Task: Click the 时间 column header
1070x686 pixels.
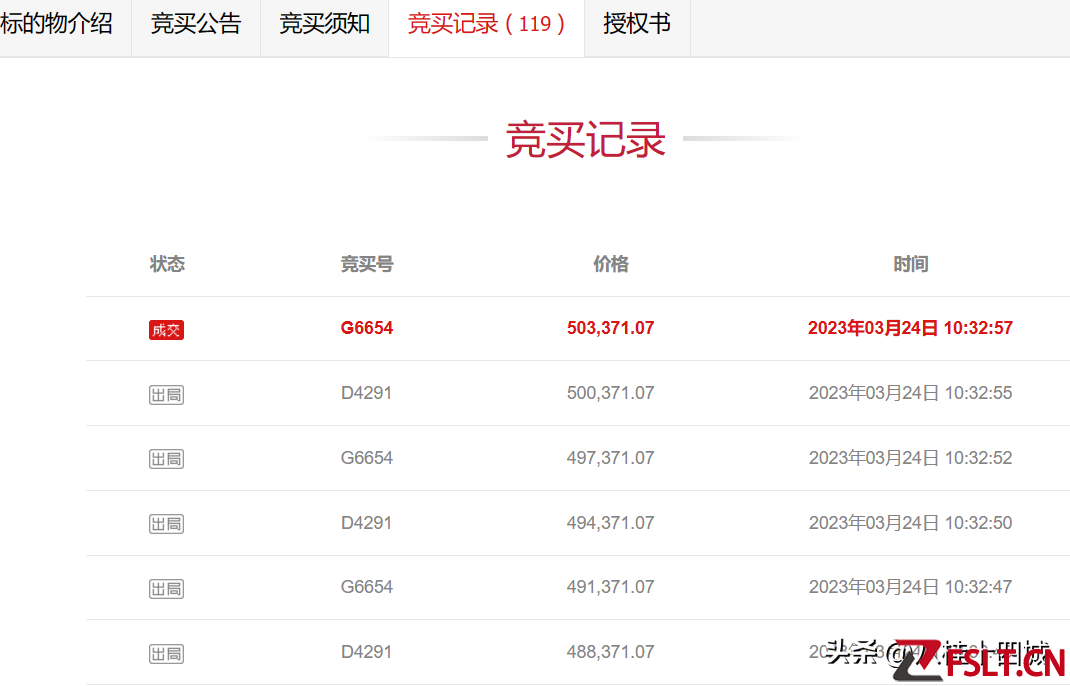Action: [x=910, y=264]
